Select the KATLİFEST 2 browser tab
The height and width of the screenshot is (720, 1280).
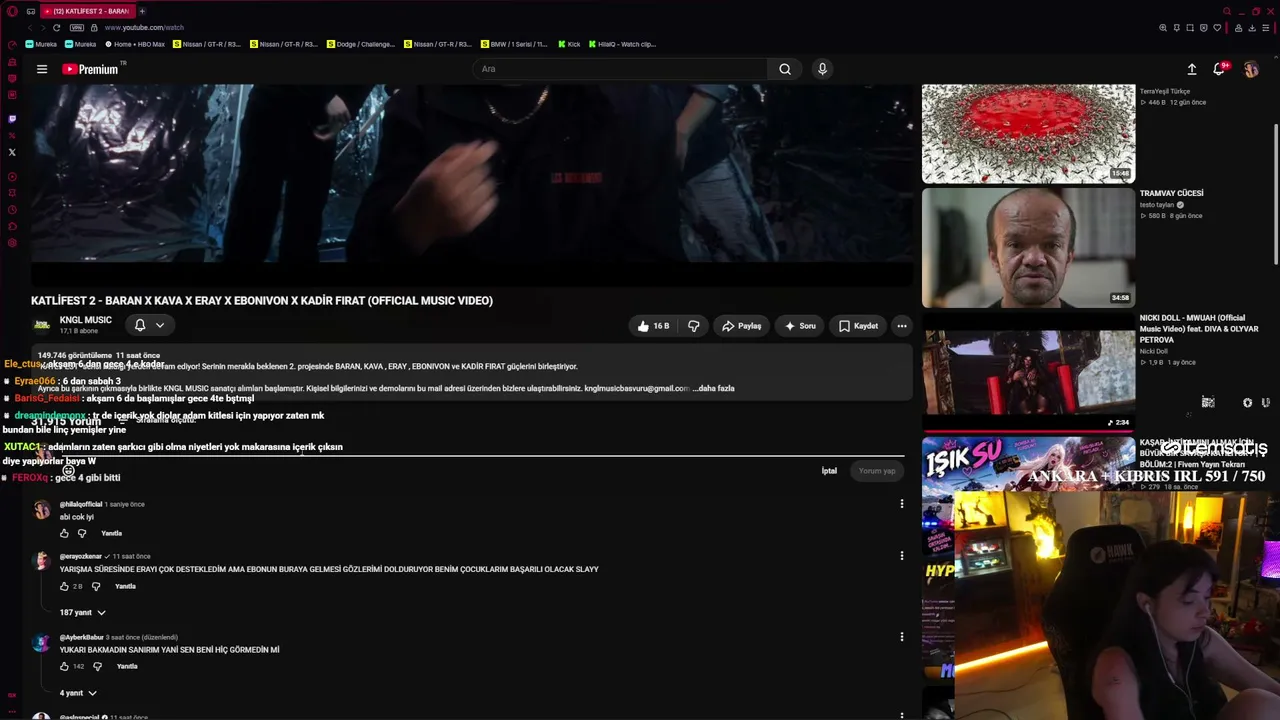[87, 11]
